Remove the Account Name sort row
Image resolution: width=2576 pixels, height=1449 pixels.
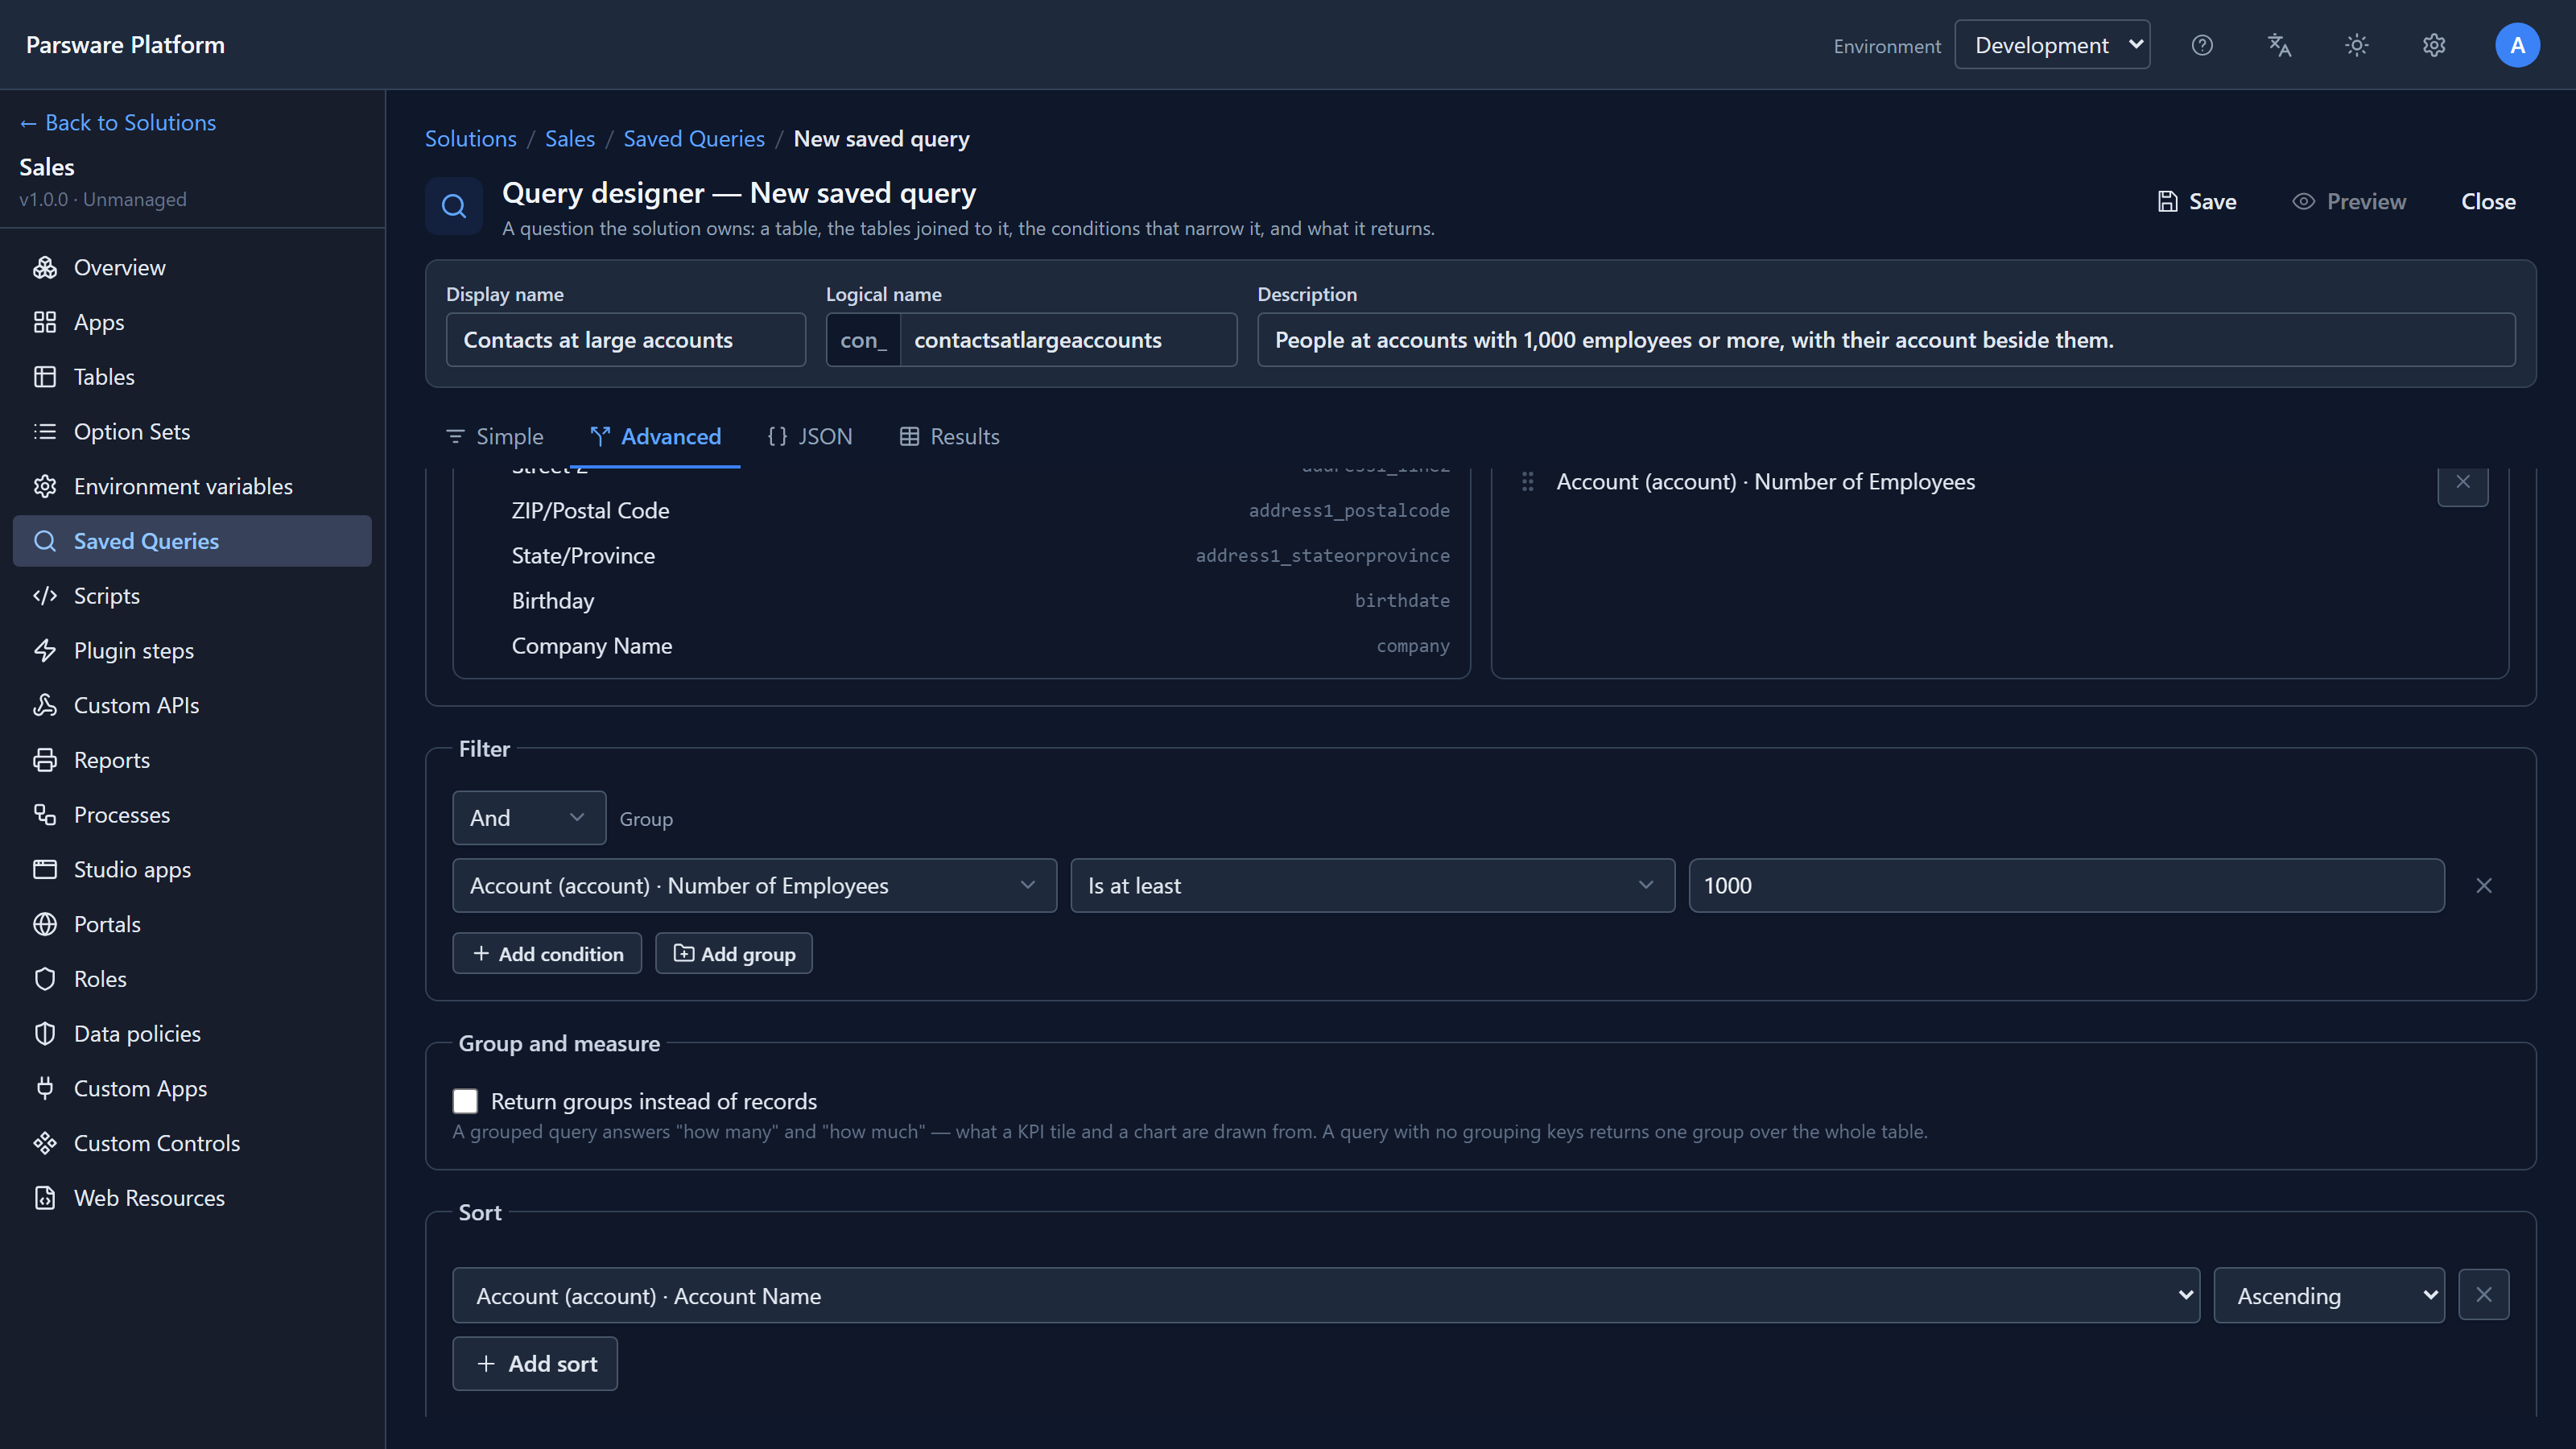point(2484,1295)
